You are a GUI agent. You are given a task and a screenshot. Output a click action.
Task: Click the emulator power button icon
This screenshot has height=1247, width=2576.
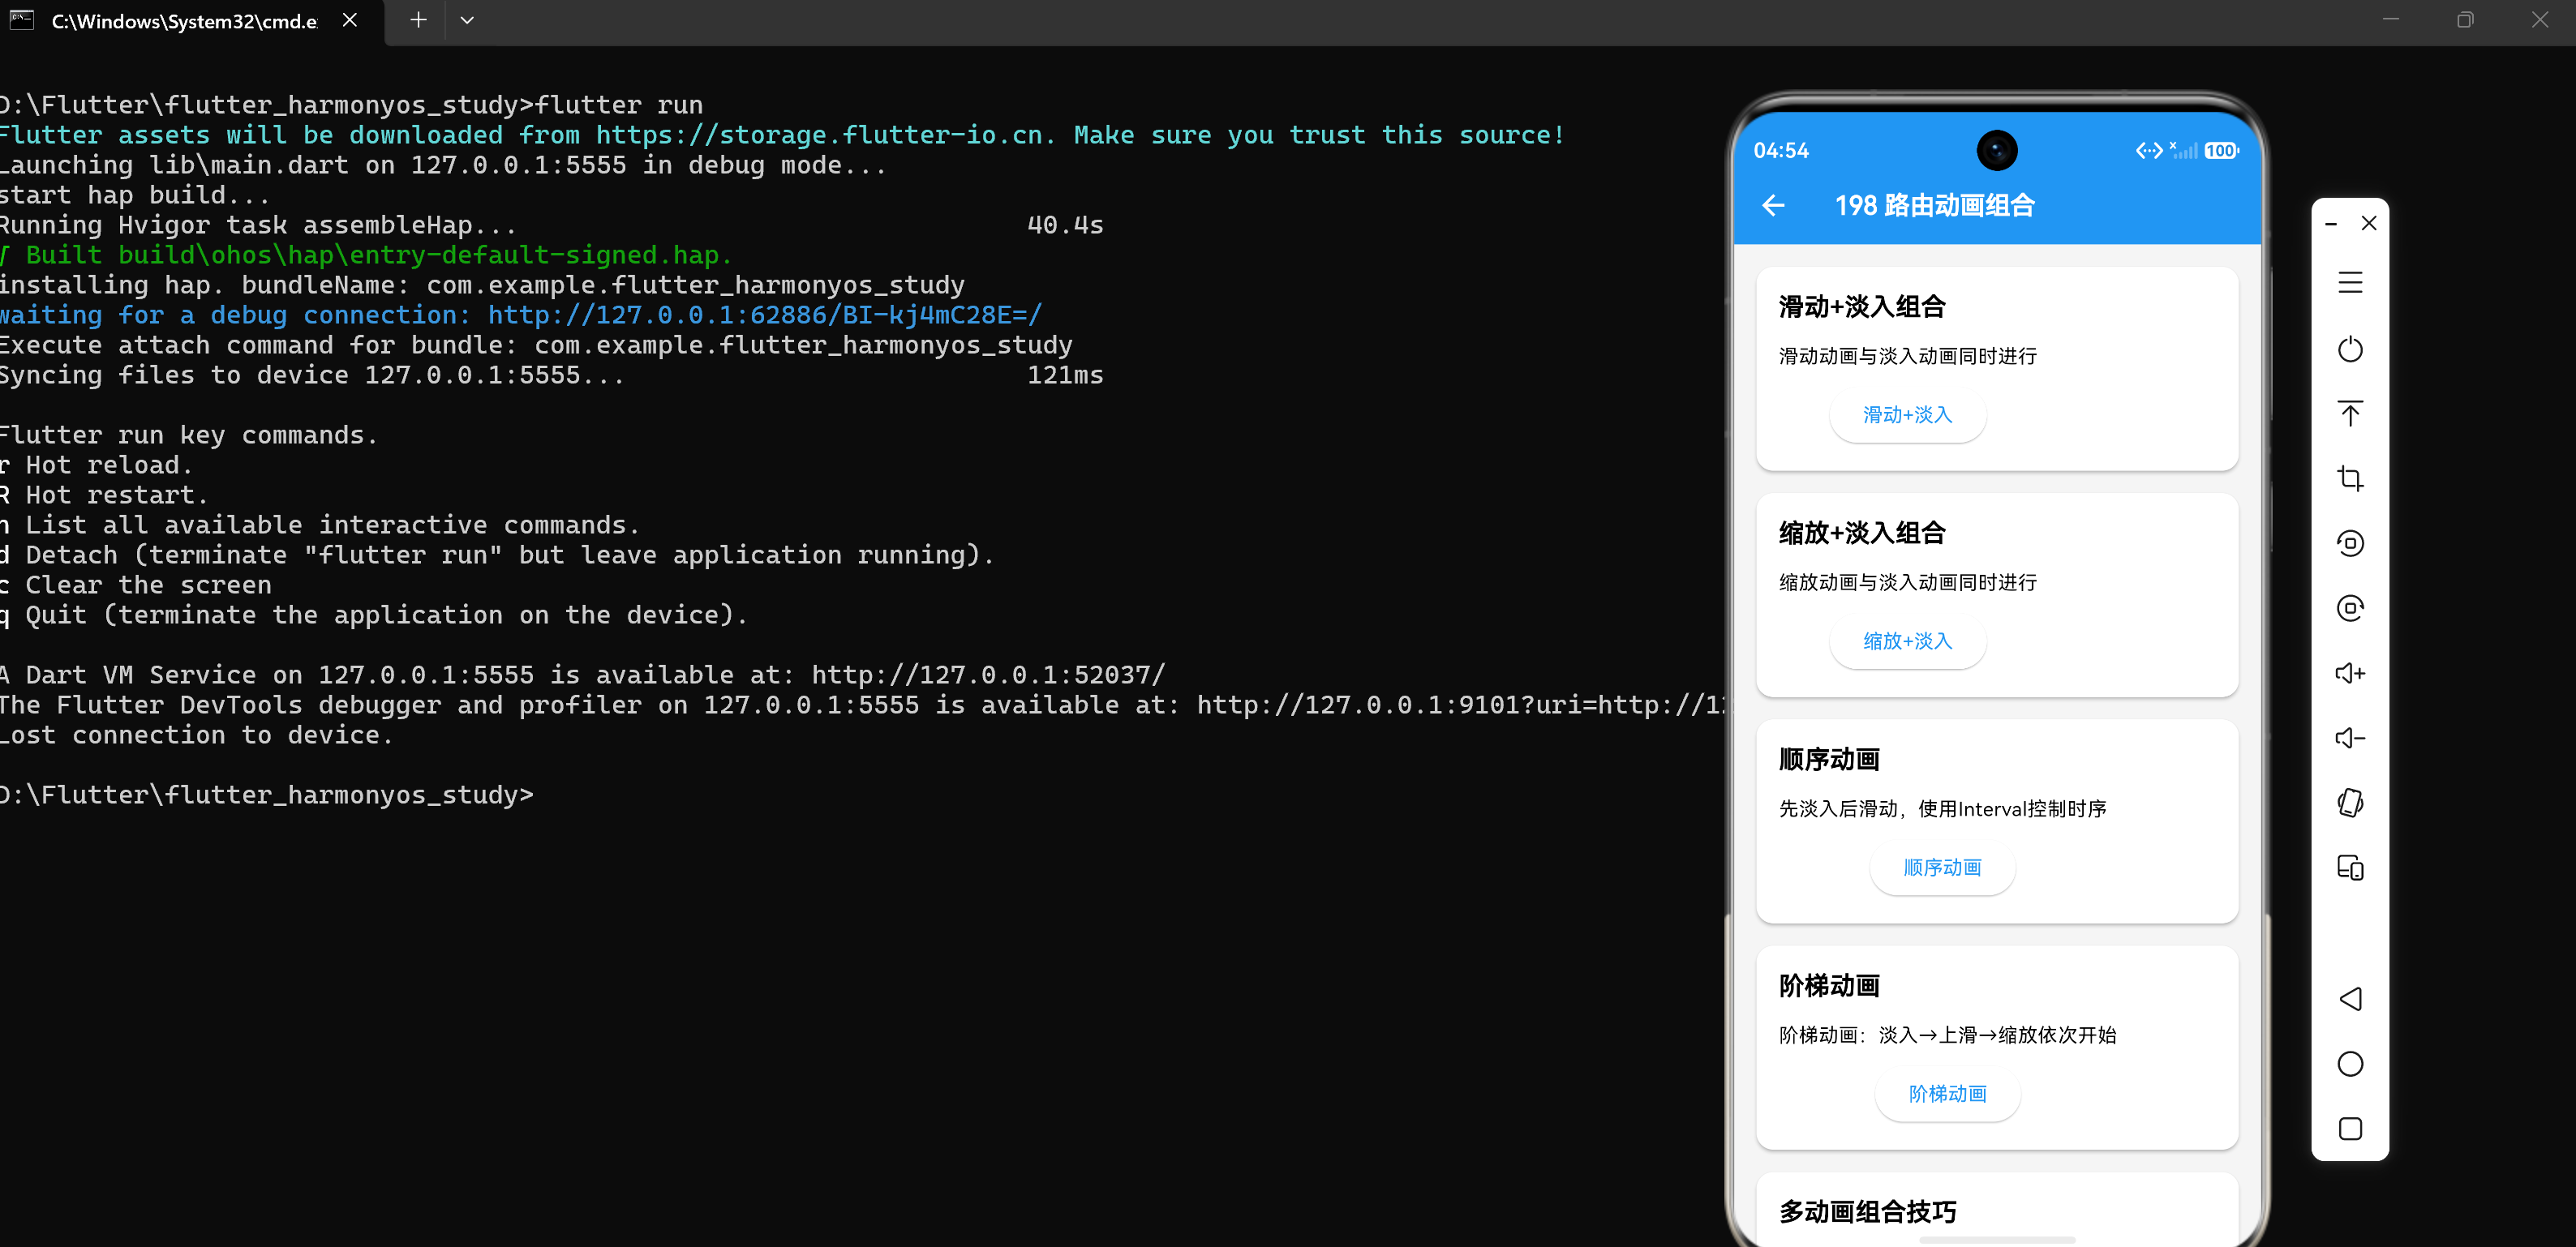pyautogui.click(x=2350, y=349)
